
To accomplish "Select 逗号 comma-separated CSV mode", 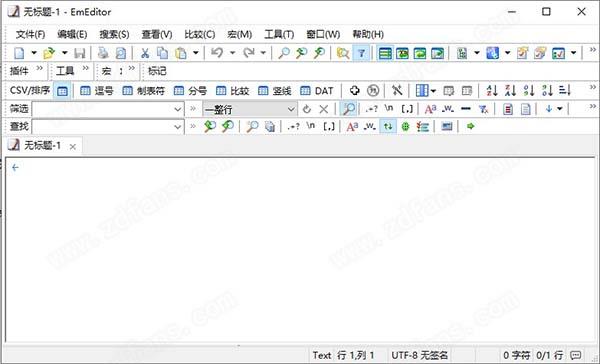I will coord(97,91).
